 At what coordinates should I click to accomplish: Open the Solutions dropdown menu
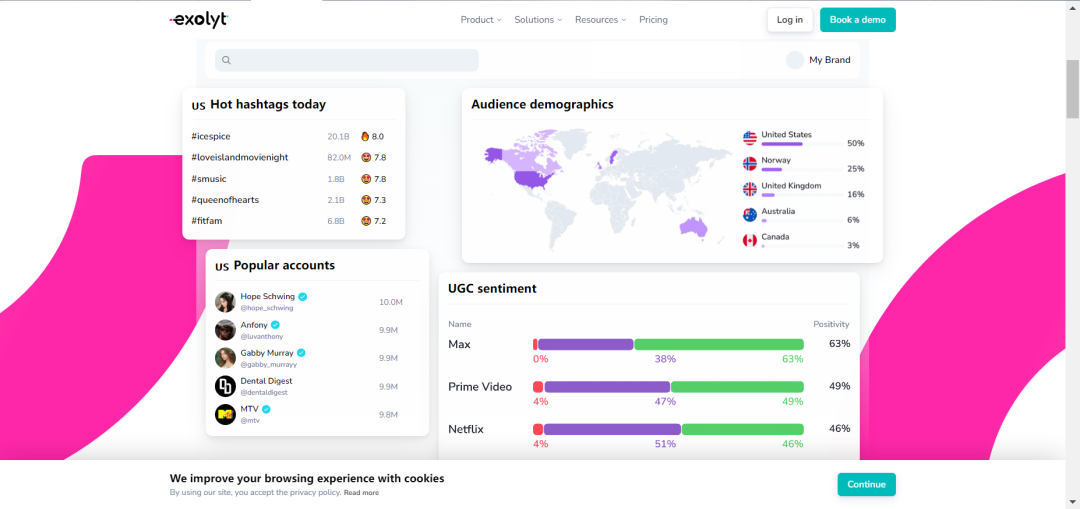(538, 20)
